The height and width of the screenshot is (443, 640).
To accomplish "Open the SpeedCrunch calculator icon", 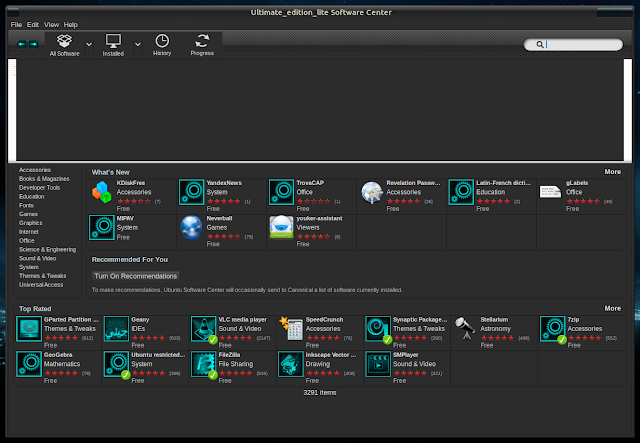I will pos(291,329).
